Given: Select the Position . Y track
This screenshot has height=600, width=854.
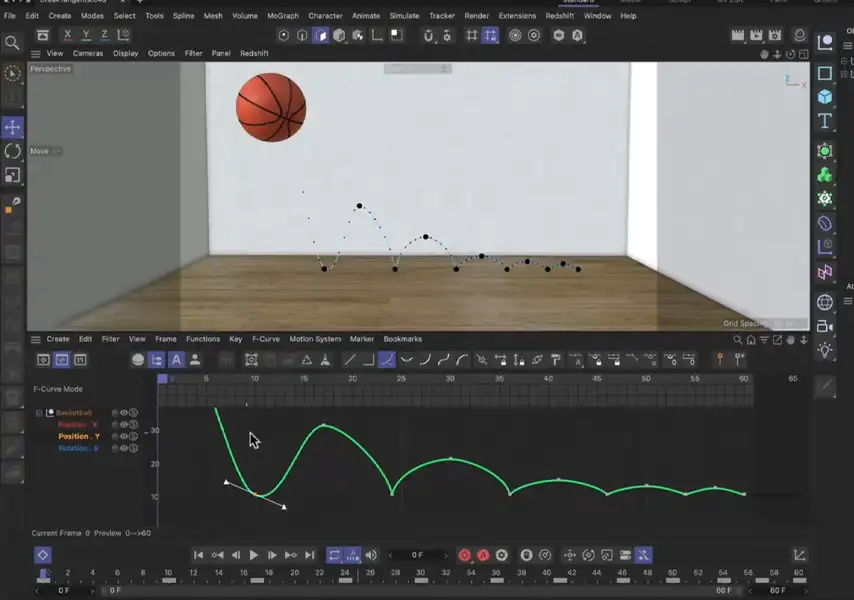Looking at the screenshot, I should tap(78, 436).
